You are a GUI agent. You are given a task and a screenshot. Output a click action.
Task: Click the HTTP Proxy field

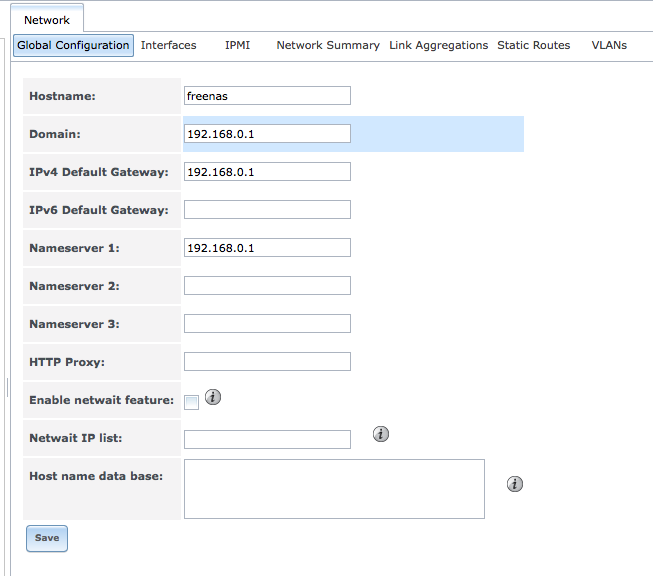coord(267,362)
